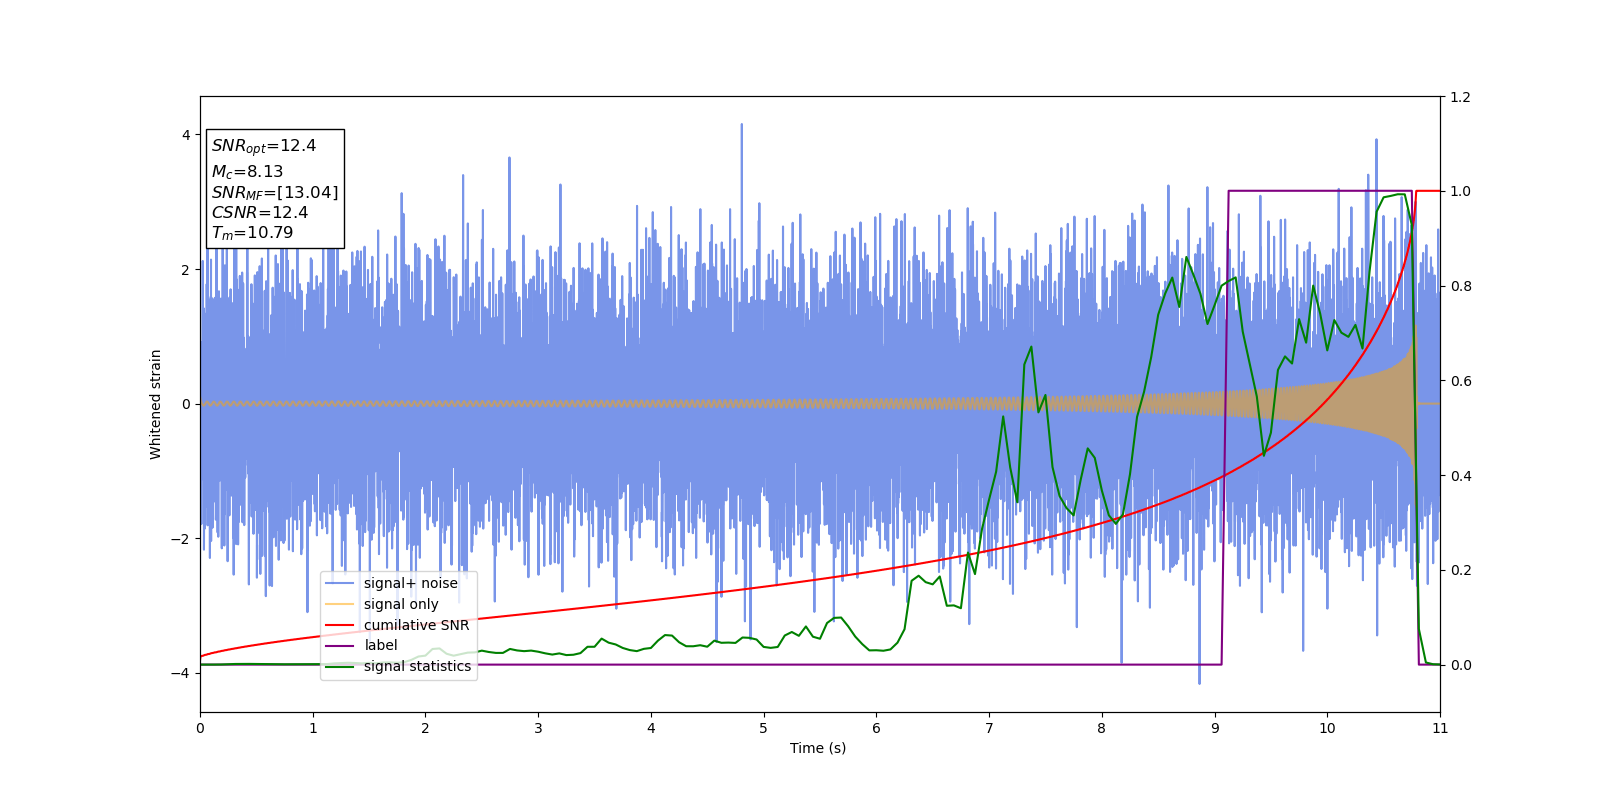Click x-axis tick label 11
Screen dimensions: 1600x800
click(1440, 728)
